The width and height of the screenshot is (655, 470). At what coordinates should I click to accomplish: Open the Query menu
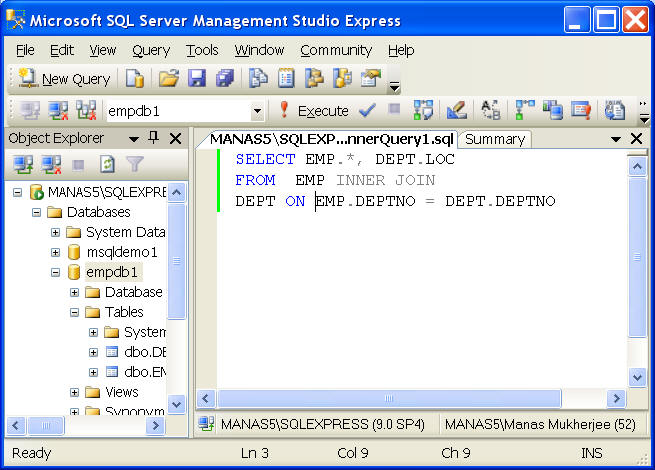(x=151, y=51)
